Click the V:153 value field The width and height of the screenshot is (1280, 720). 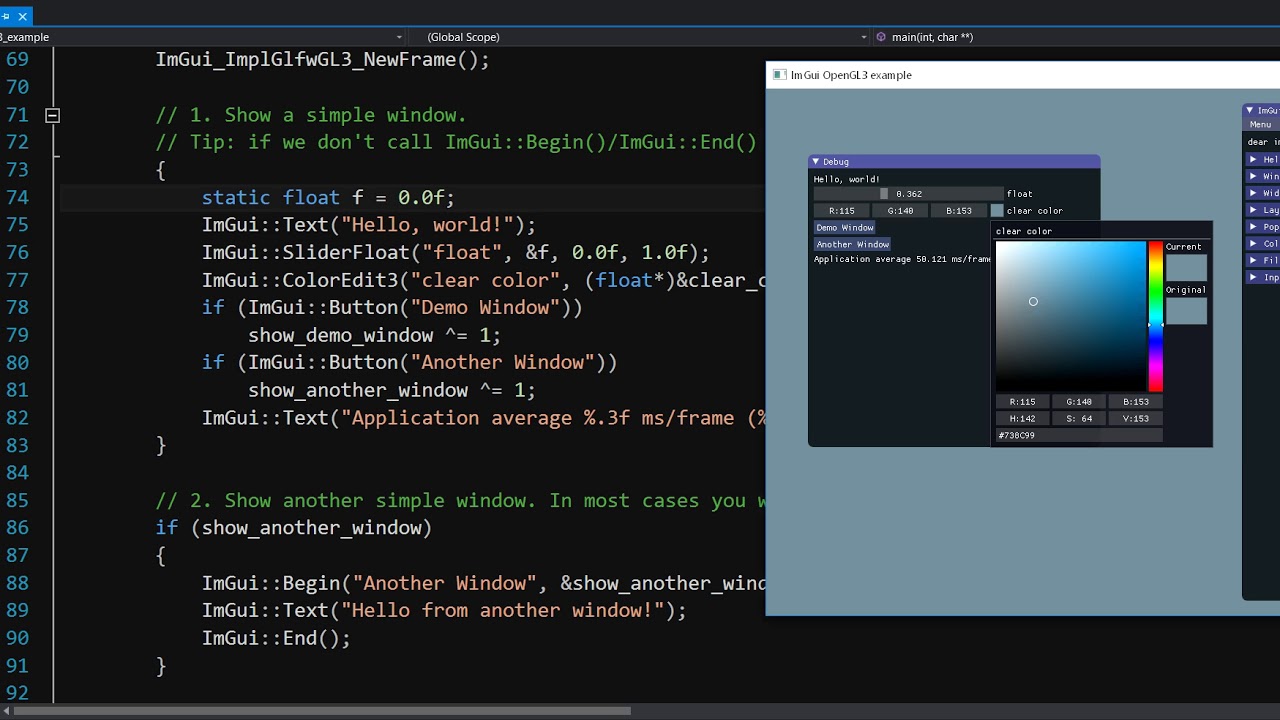pos(1136,419)
